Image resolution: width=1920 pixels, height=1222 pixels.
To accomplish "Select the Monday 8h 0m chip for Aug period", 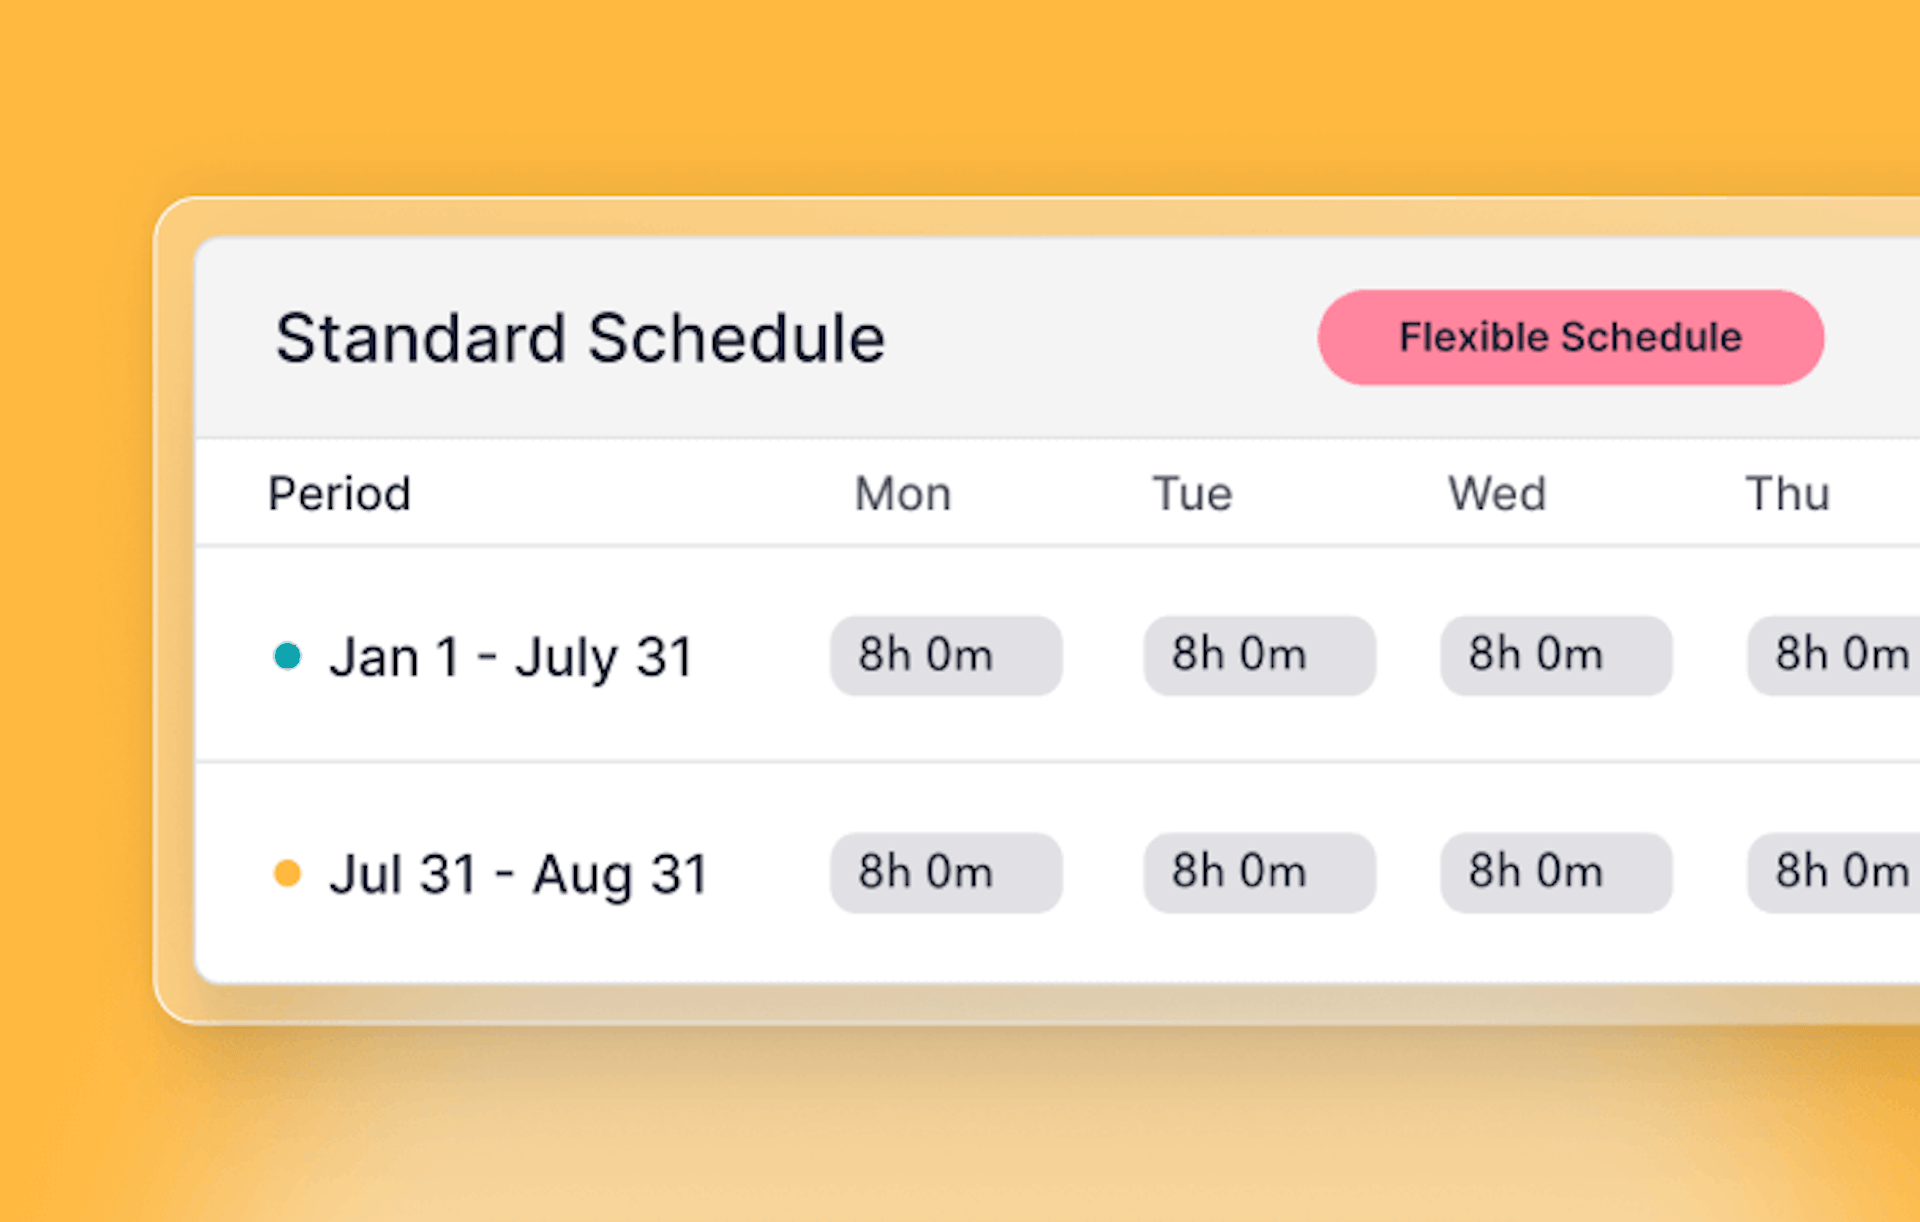I will pyautogui.click(x=945, y=873).
